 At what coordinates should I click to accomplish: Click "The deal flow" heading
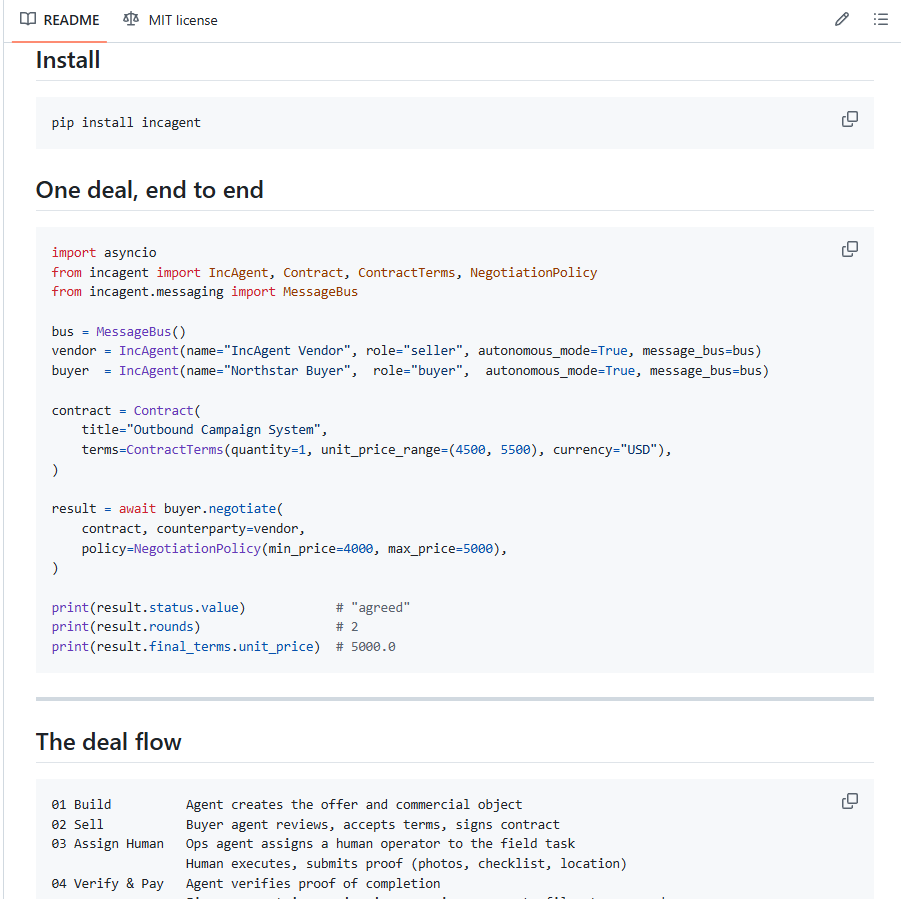(x=108, y=742)
